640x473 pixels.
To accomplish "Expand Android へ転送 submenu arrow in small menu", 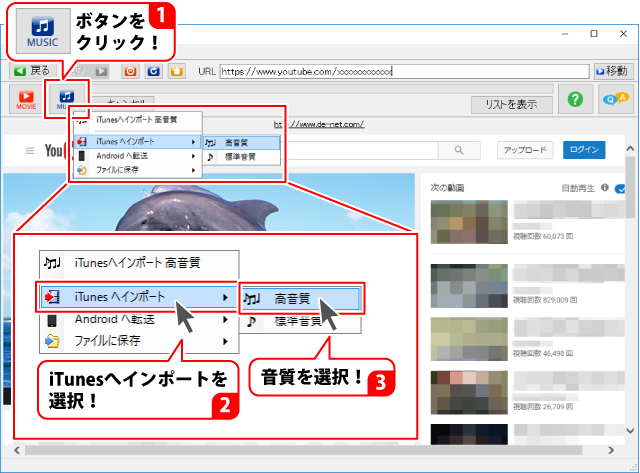I will [193, 156].
